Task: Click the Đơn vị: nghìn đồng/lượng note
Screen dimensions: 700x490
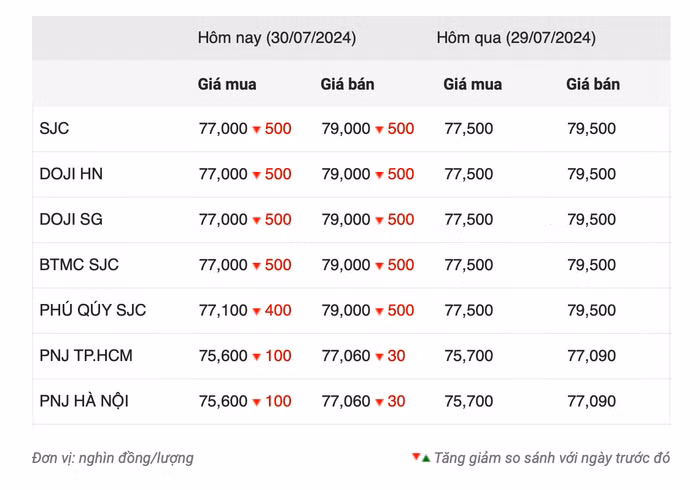Action: [113, 458]
